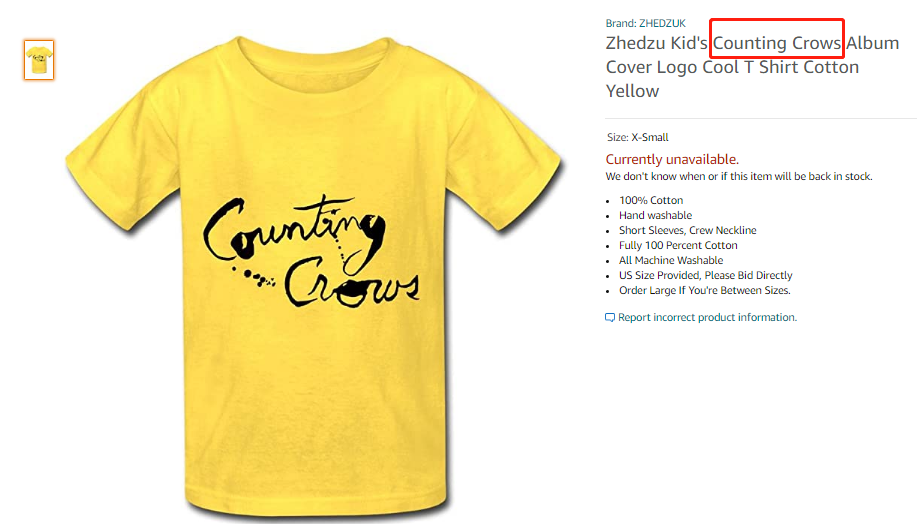Click Cover Logo Cool T Shirt Cotton line
This screenshot has width=918, height=524.
(732, 67)
